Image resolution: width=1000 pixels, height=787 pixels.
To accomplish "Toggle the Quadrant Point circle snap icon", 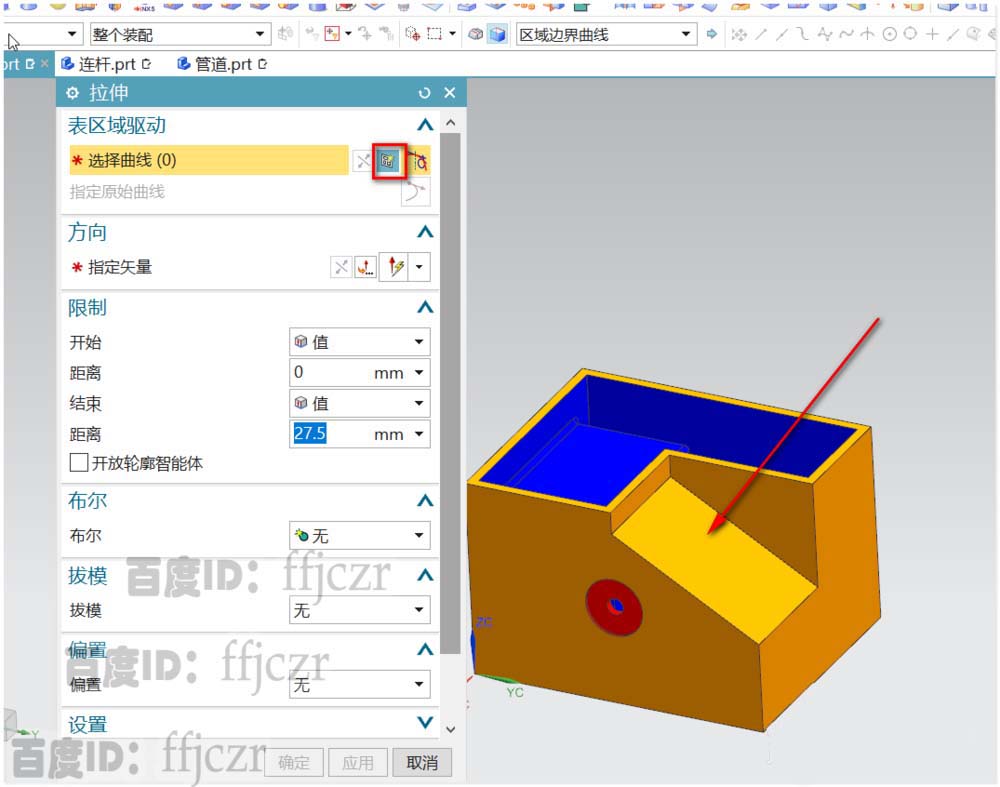I will (x=910, y=34).
